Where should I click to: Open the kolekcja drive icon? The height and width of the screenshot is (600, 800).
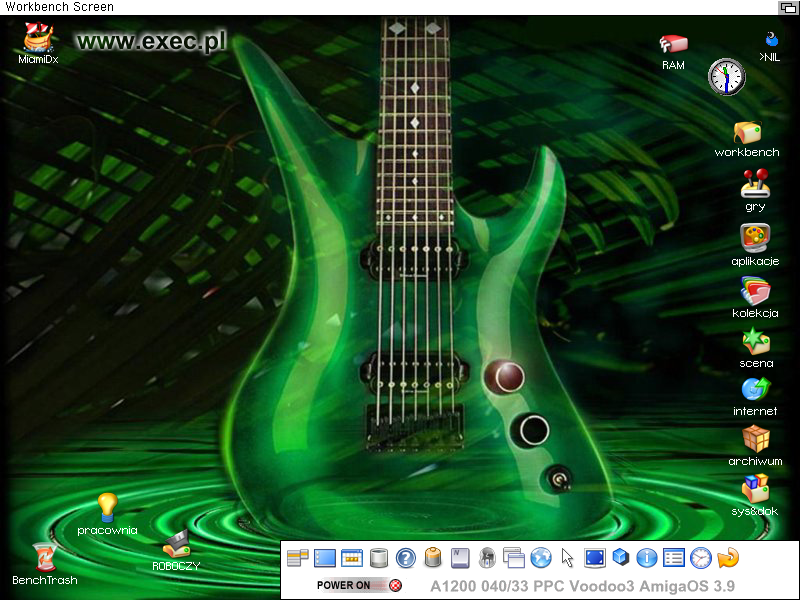click(x=755, y=291)
